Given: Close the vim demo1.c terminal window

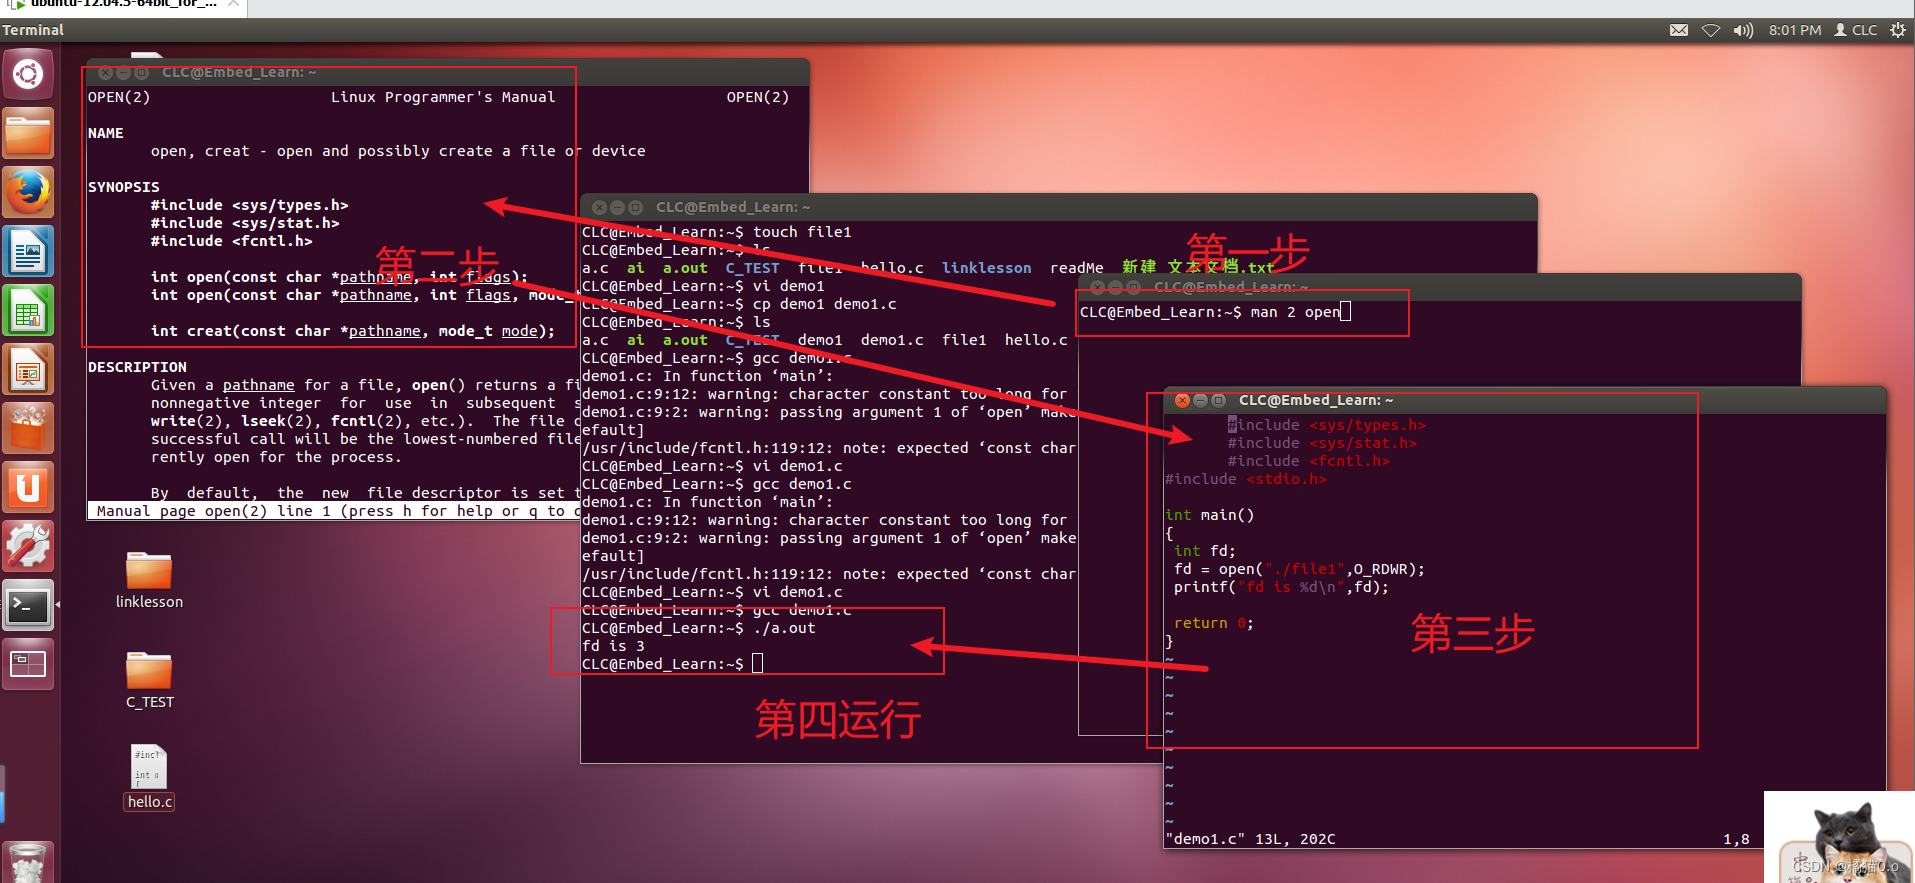Looking at the screenshot, I should 1182,400.
